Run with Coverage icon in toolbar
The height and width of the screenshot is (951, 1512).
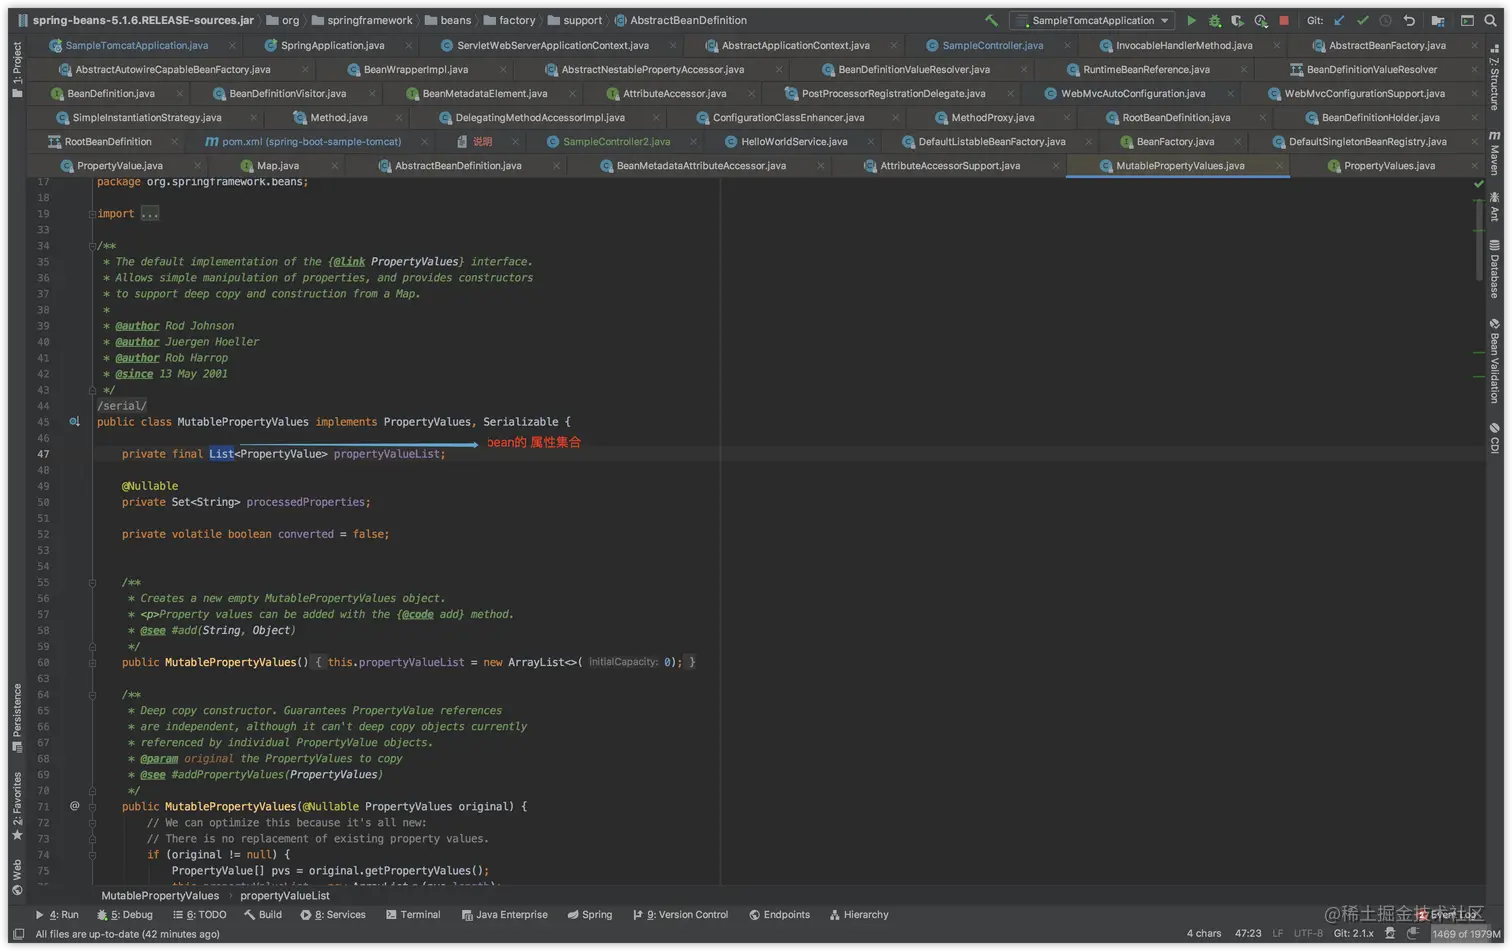click(1238, 20)
